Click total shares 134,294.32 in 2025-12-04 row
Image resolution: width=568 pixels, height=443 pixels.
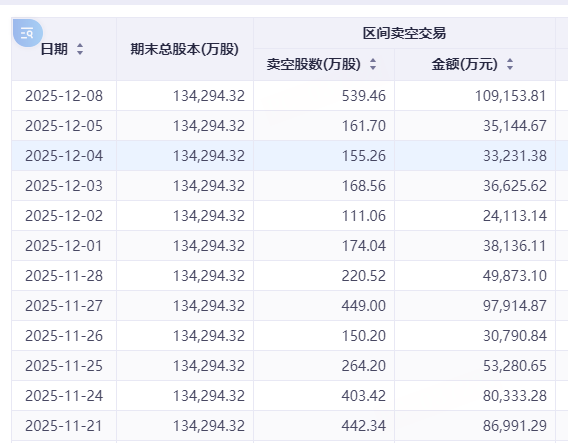coord(209,156)
